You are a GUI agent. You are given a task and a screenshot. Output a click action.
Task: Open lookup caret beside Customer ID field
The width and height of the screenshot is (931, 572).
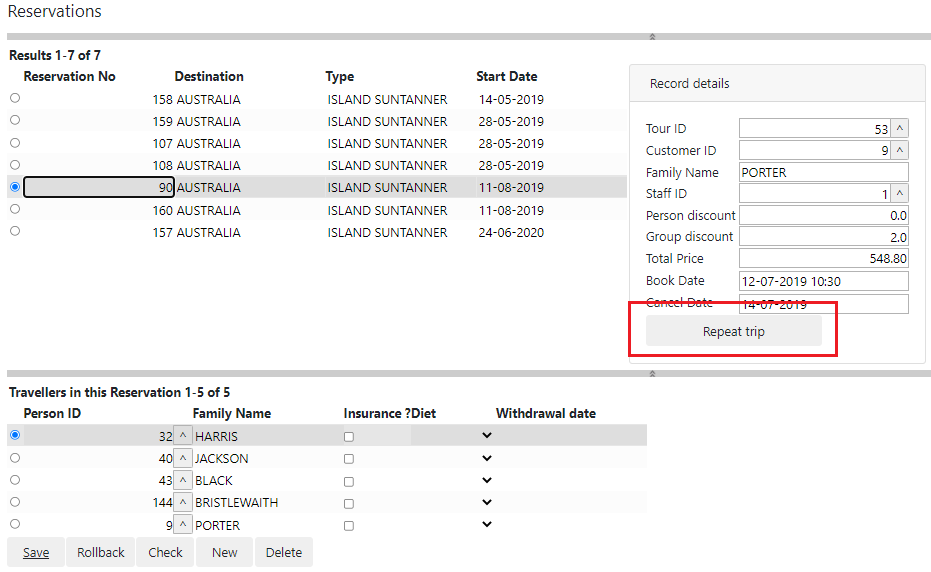[899, 151]
